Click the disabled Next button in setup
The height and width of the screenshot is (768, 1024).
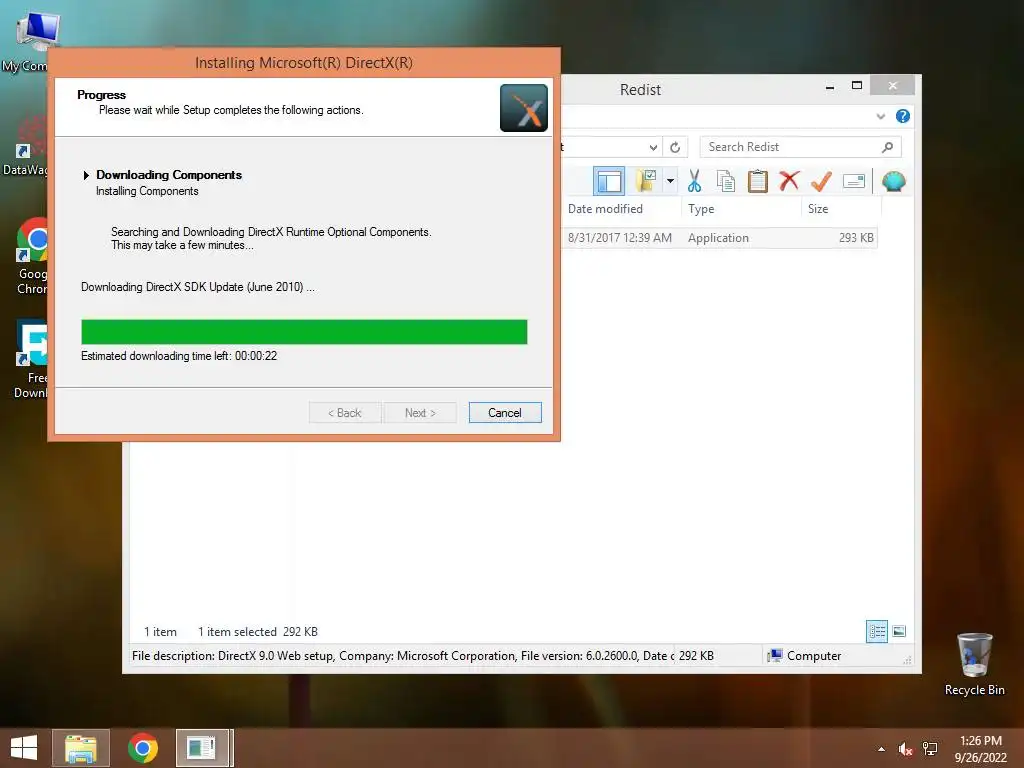pyautogui.click(x=420, y=413)
